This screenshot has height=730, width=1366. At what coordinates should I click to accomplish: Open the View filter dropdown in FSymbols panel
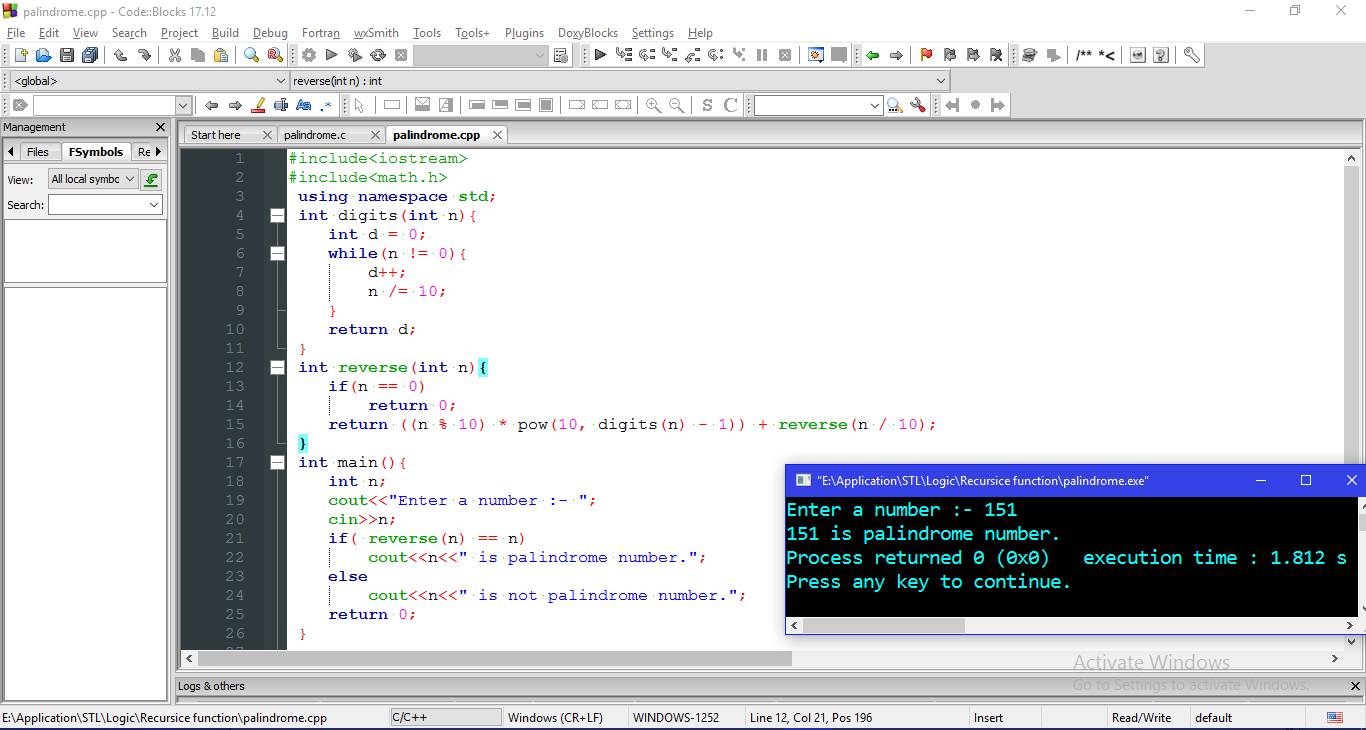(92, 178)
